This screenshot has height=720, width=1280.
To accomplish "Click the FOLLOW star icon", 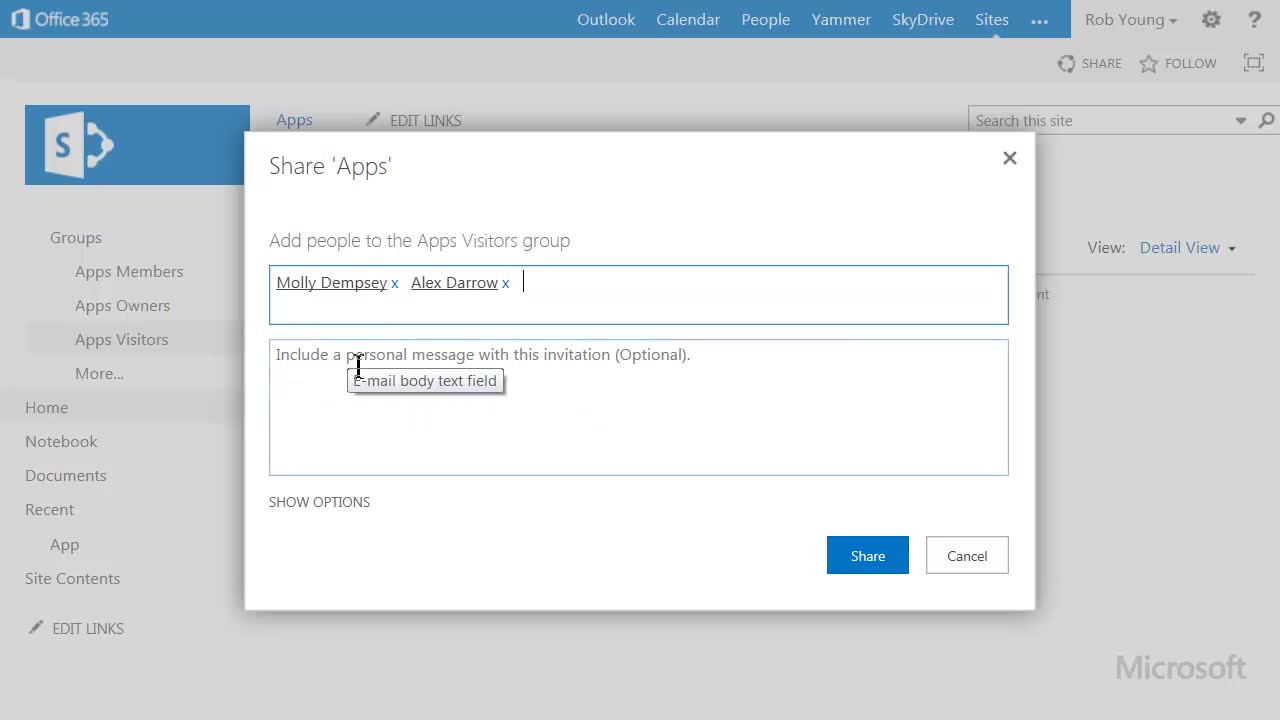I will (x=1148, y=63).
